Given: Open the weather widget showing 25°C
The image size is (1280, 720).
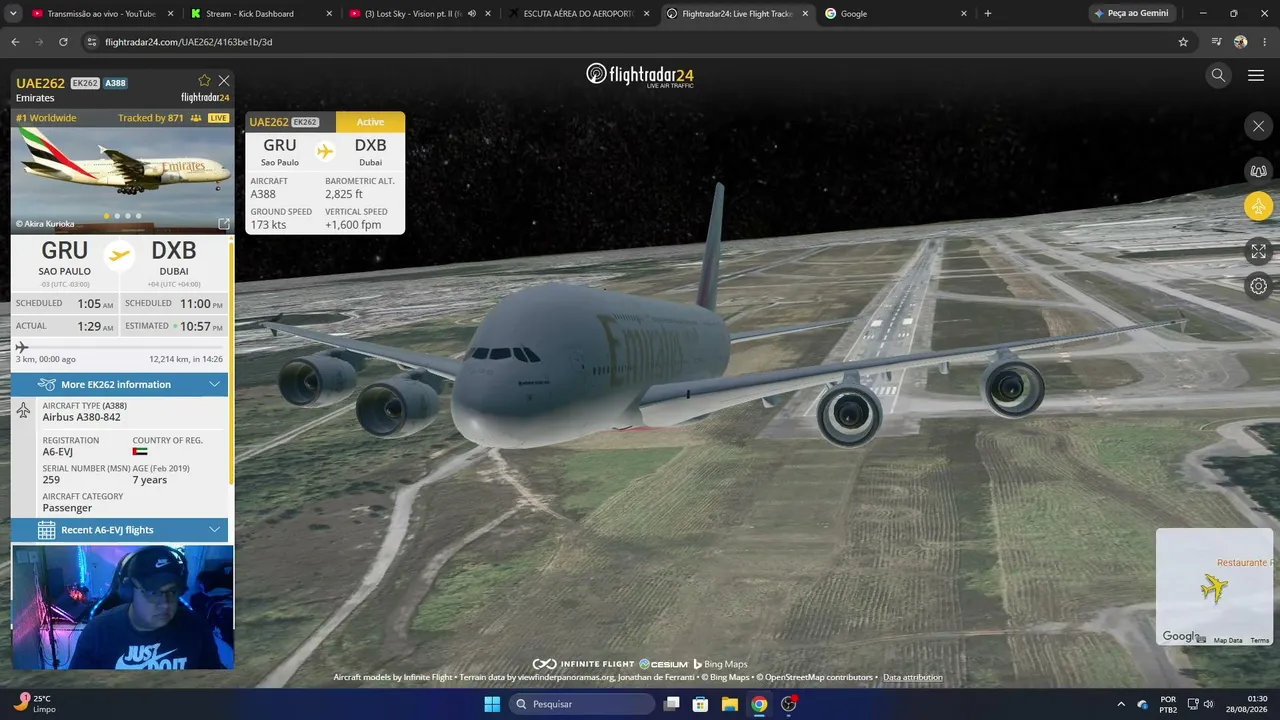Looking at the screenshot, I should (x=35, y=704).
